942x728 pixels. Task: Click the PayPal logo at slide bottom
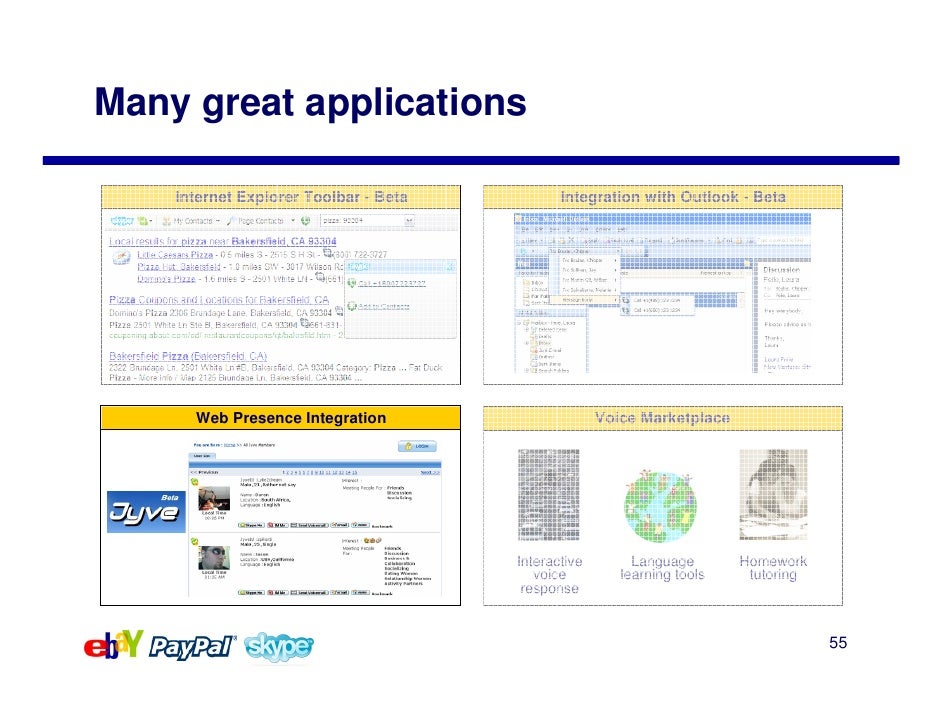click(x=192, y=647)
